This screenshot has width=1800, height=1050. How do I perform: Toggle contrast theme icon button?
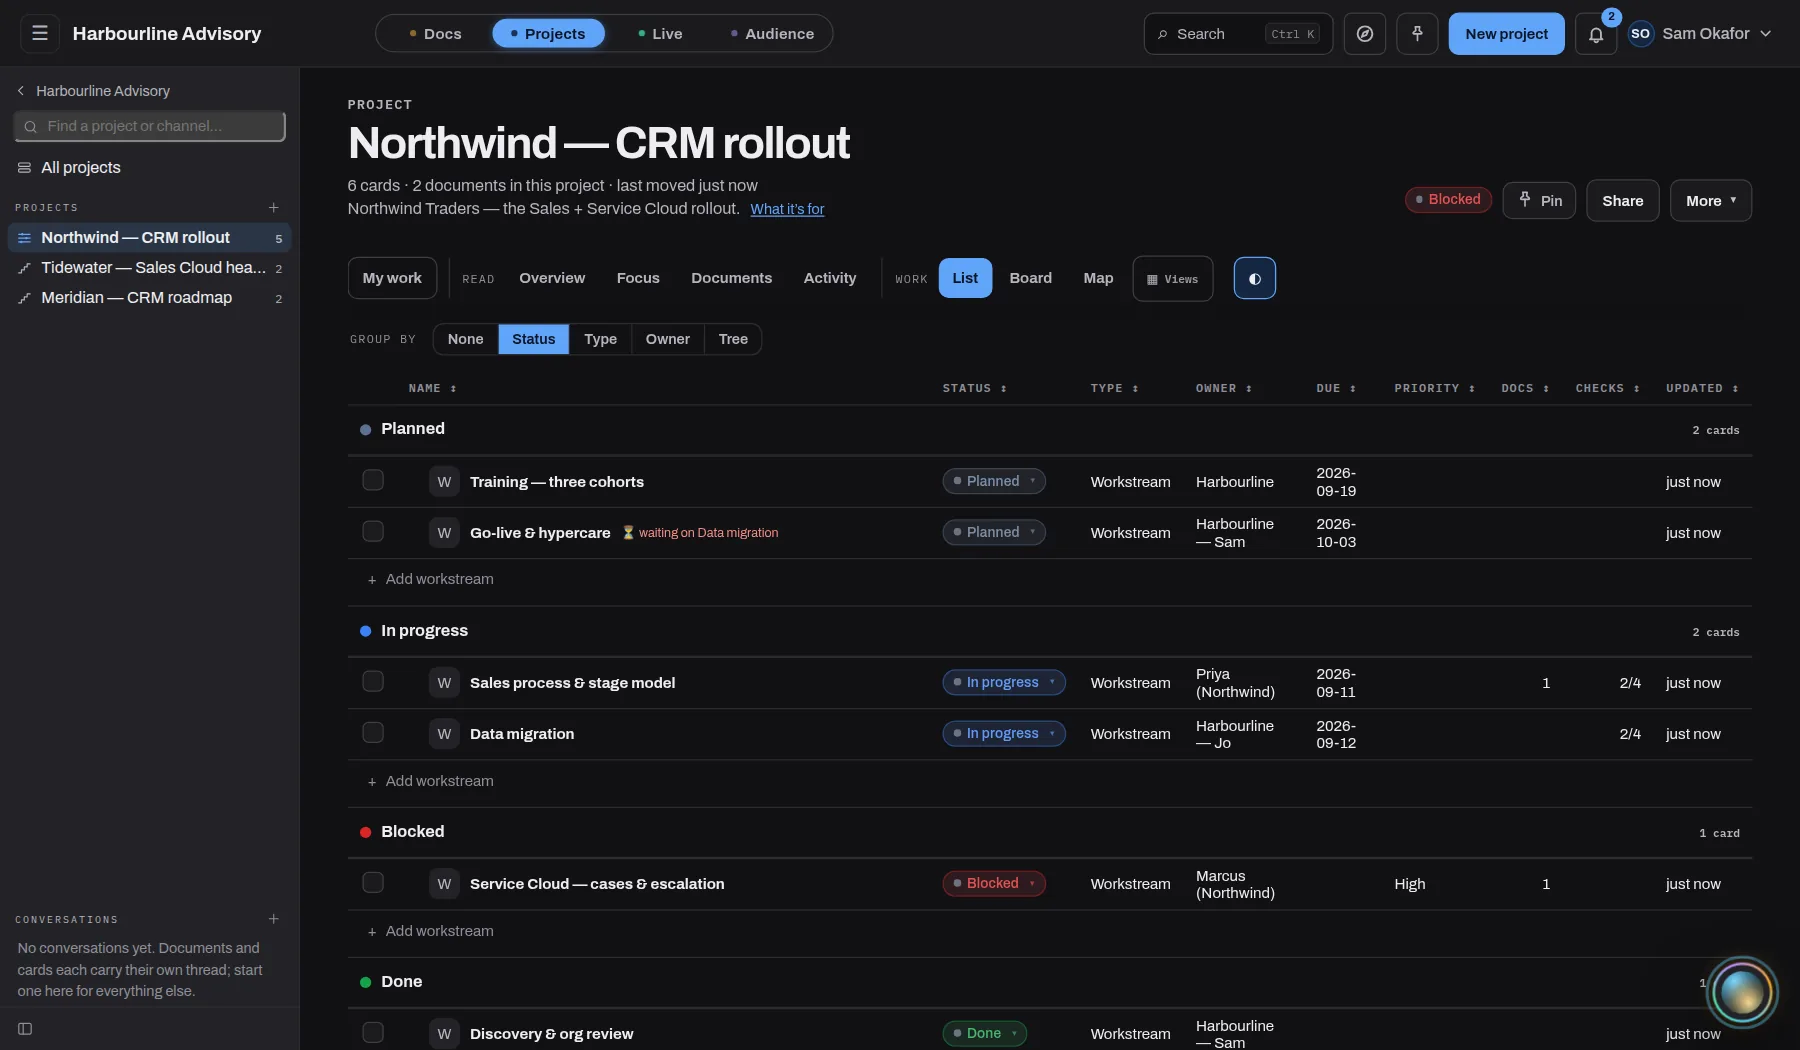click(x=1254, y=278)
